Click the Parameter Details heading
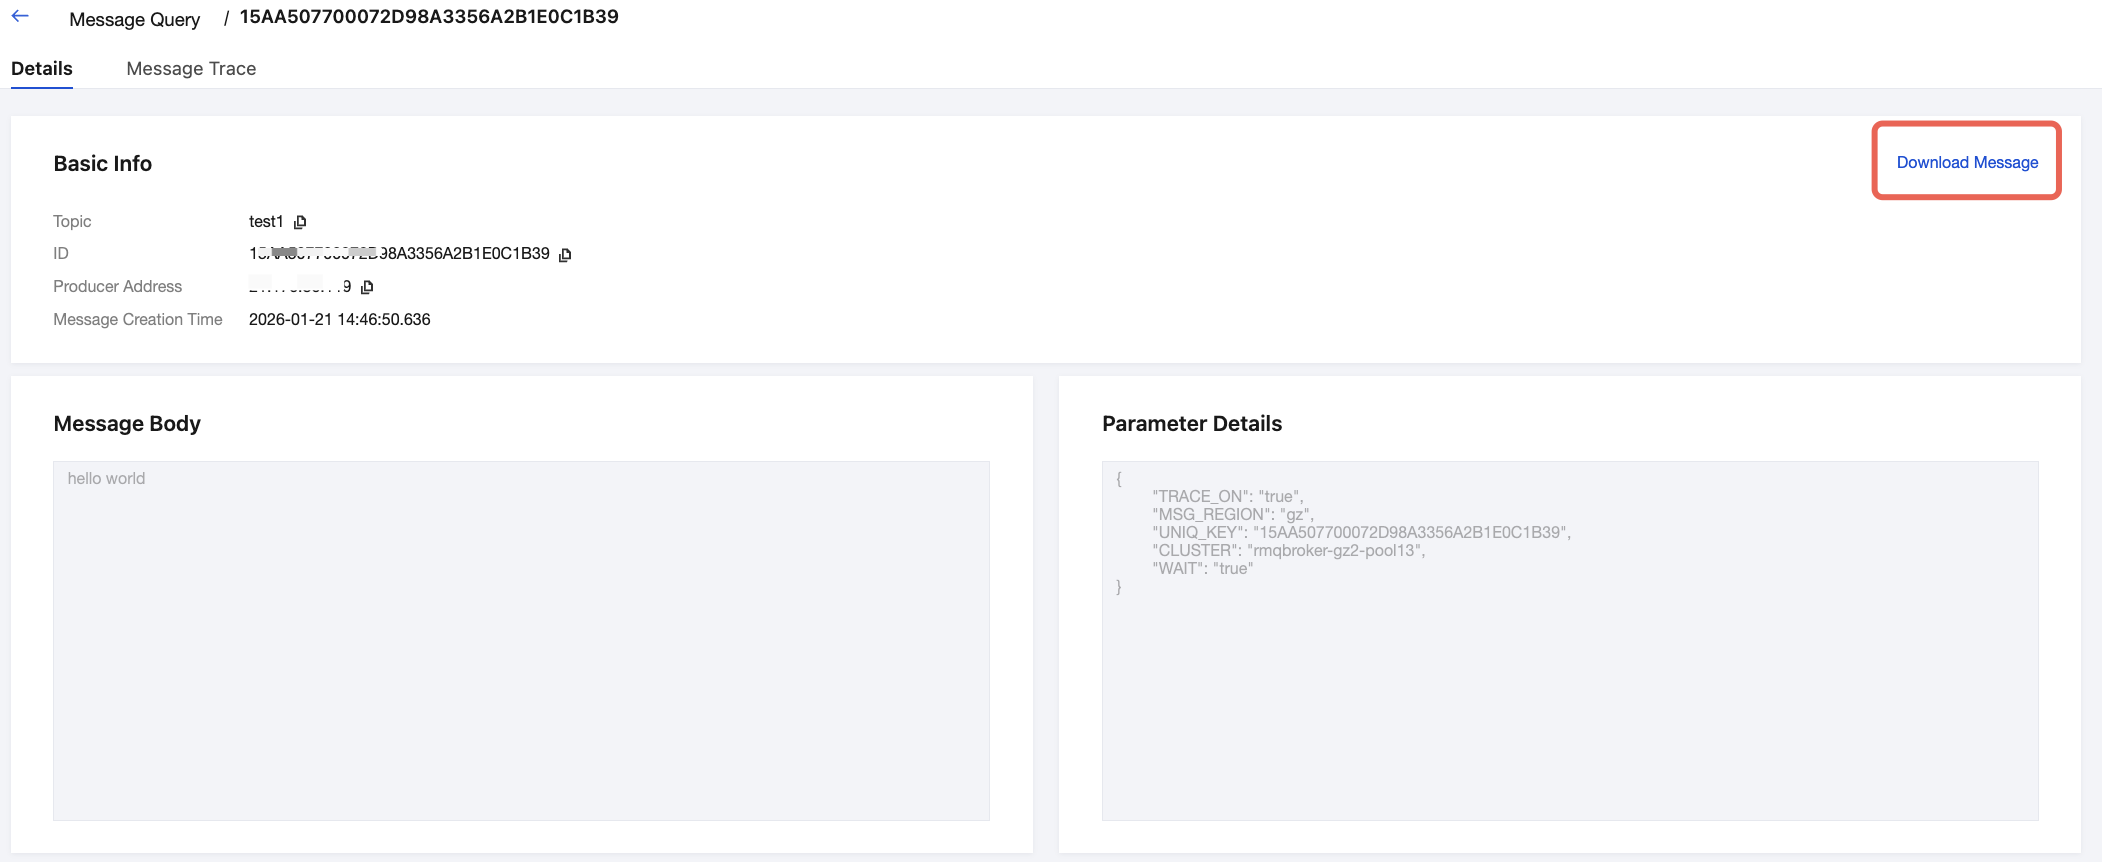This screenshot has width=2102, height=862. 1191,424
